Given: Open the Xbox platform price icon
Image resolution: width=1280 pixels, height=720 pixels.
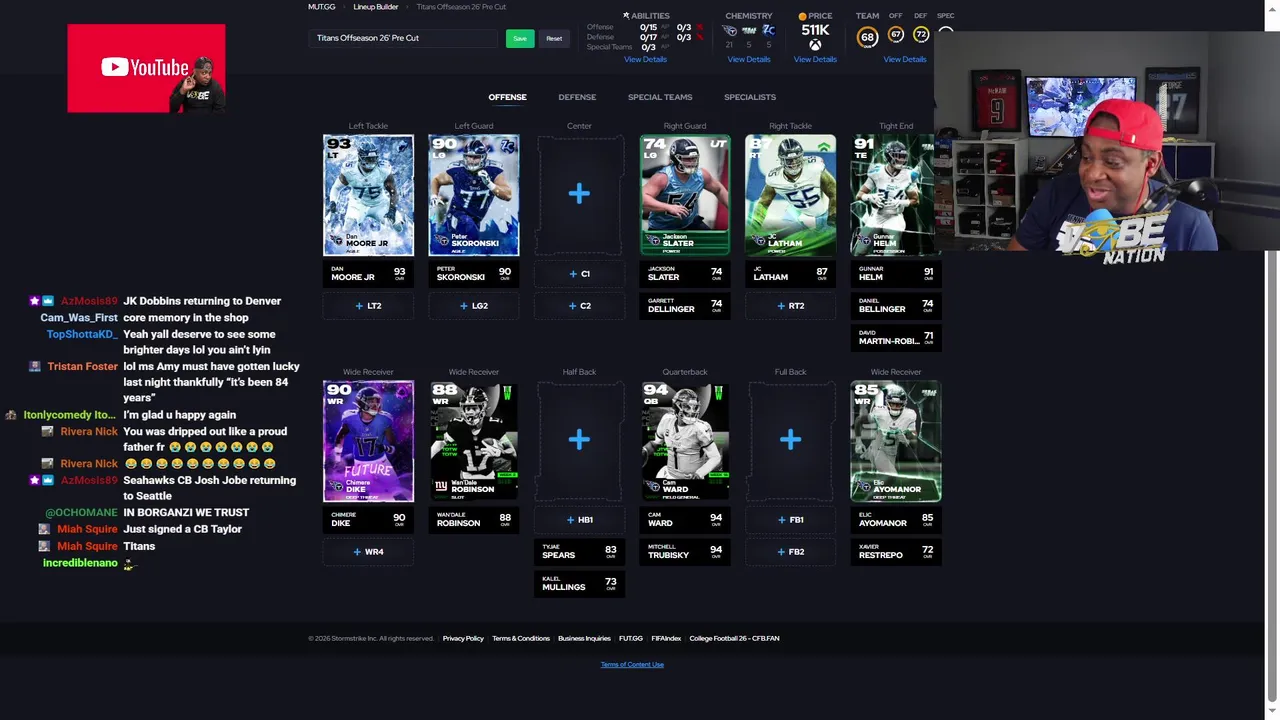Looking at the screenshot, I should (x=815, y=45).
